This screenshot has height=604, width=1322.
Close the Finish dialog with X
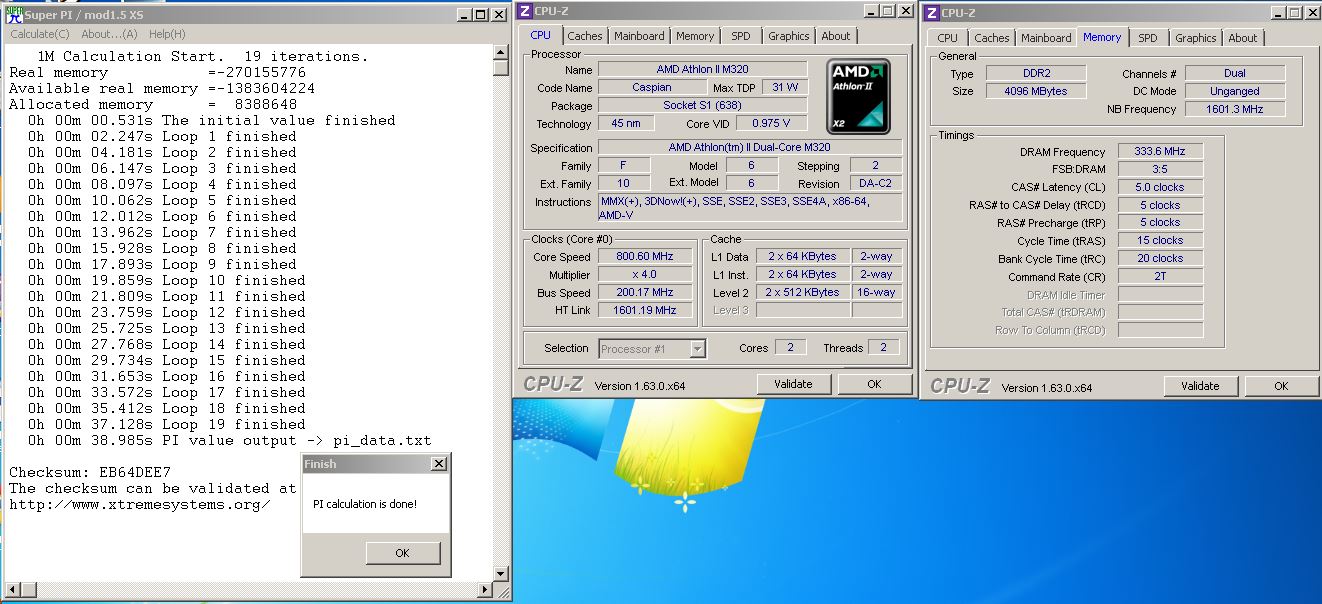coord(438,464)
